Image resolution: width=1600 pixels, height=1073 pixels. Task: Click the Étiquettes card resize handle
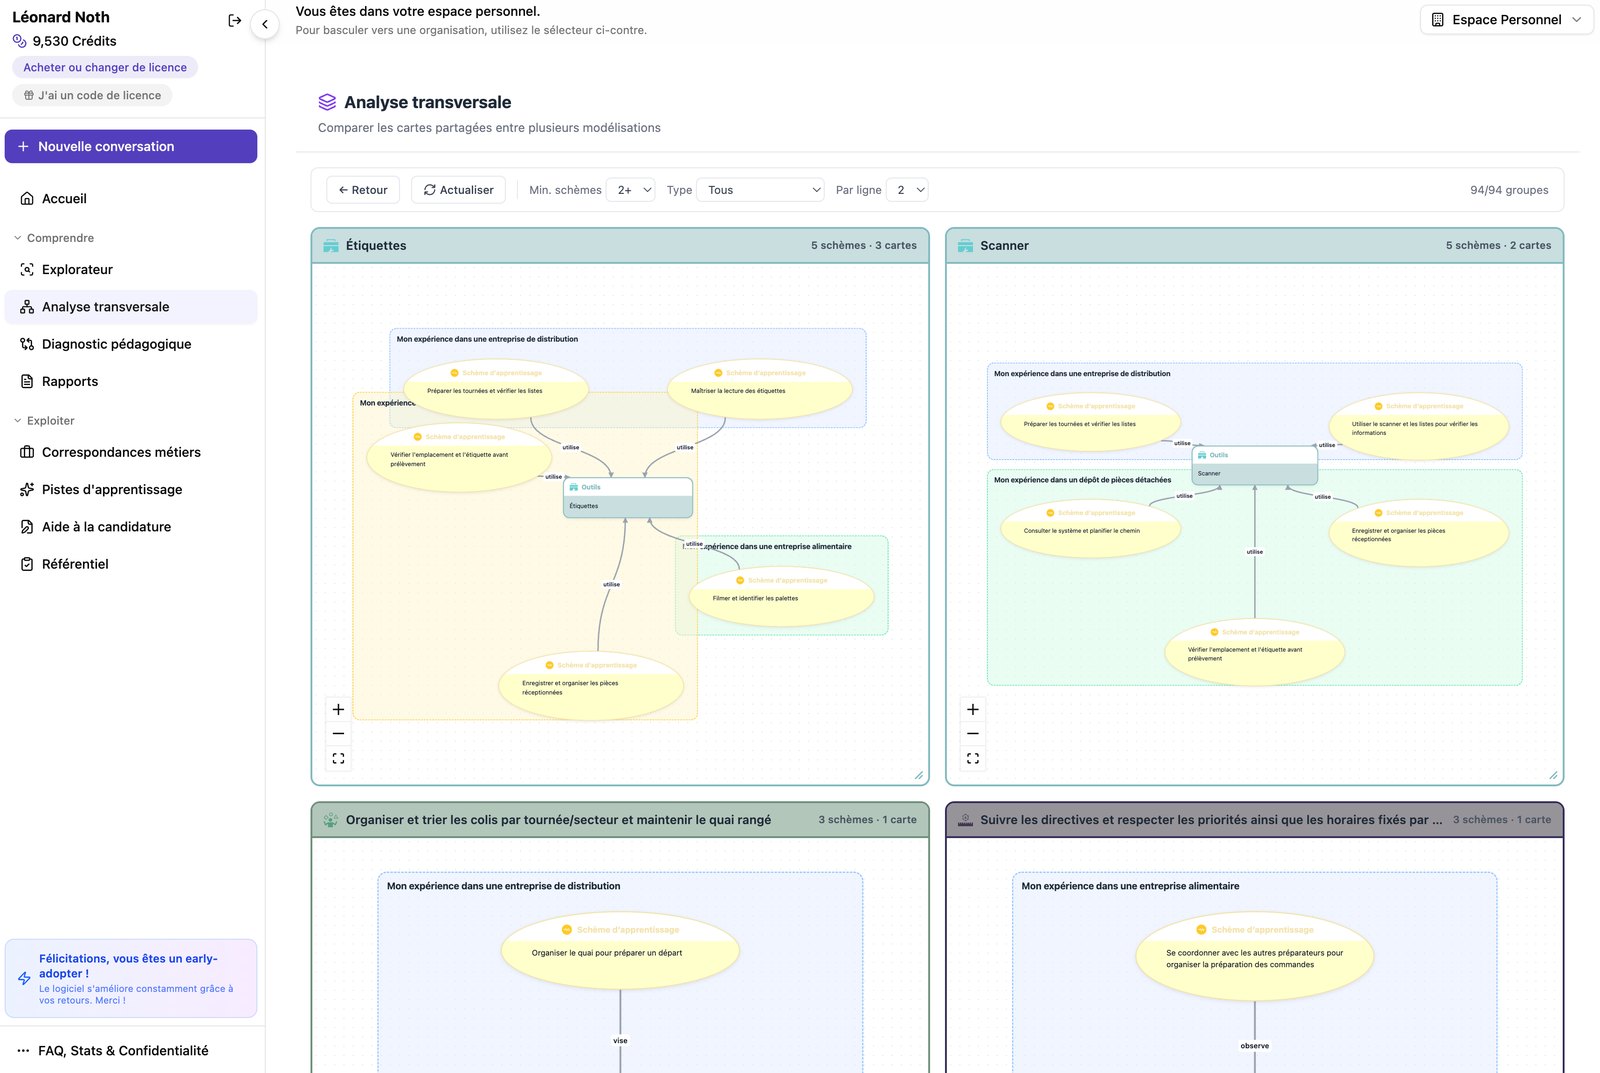918,775
